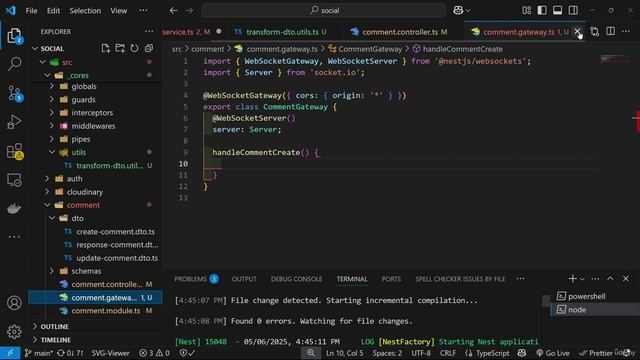This screenshot has width=640, height=360.
Task: Click the social command center search box
Action: coord(324,10)
